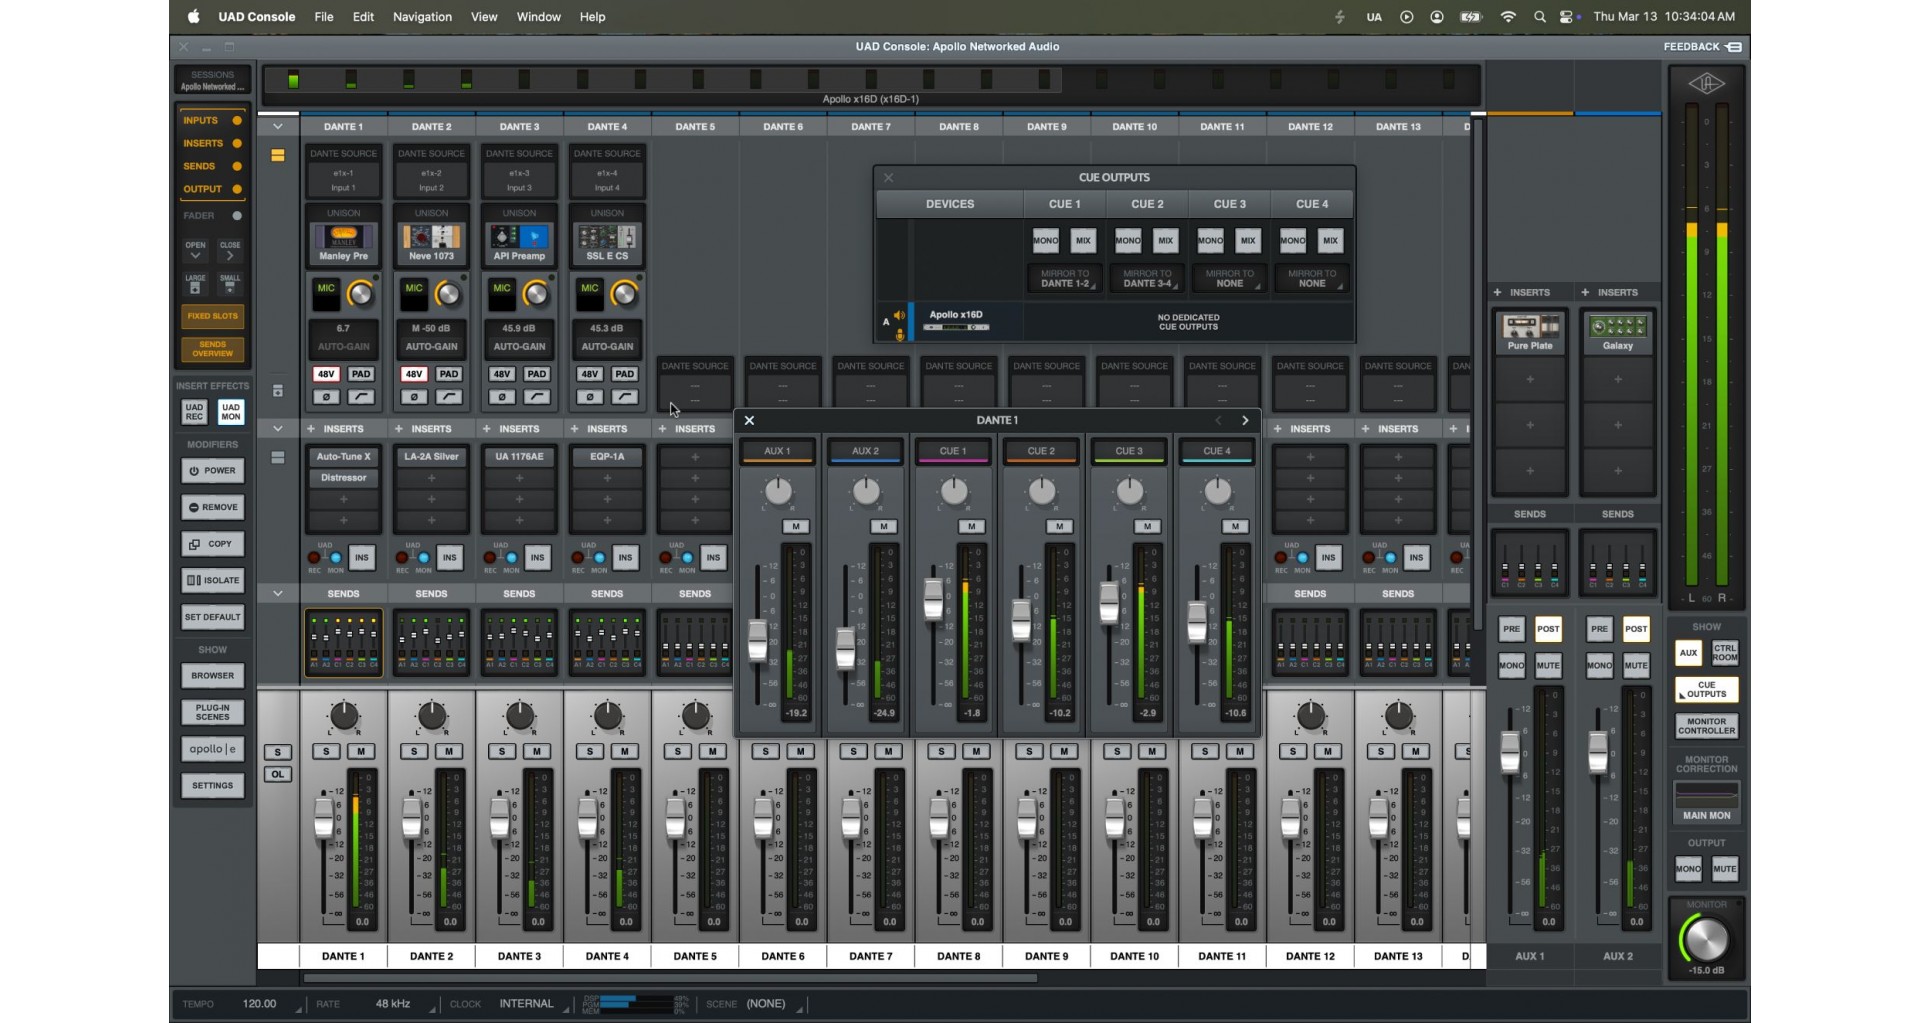This screenshot has height=1023, width=1920.
Task: Open the Galaxy insert on AUX 2
Action: [x=1618, y=333]
